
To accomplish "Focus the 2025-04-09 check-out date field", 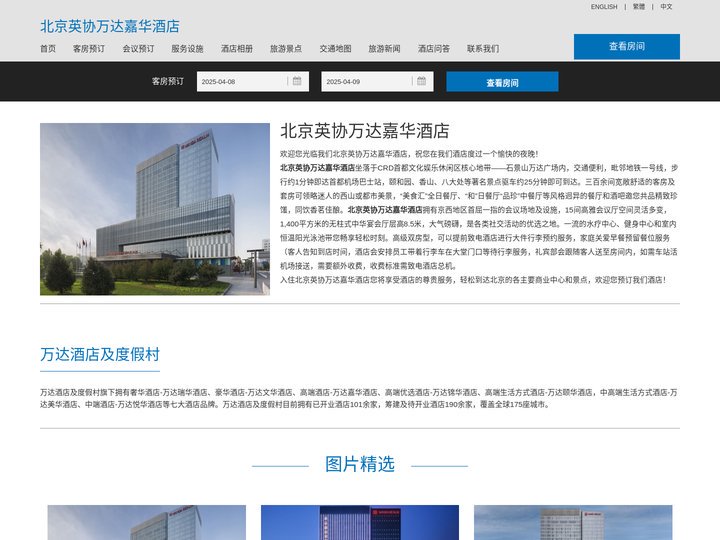I will coord(377,82).
